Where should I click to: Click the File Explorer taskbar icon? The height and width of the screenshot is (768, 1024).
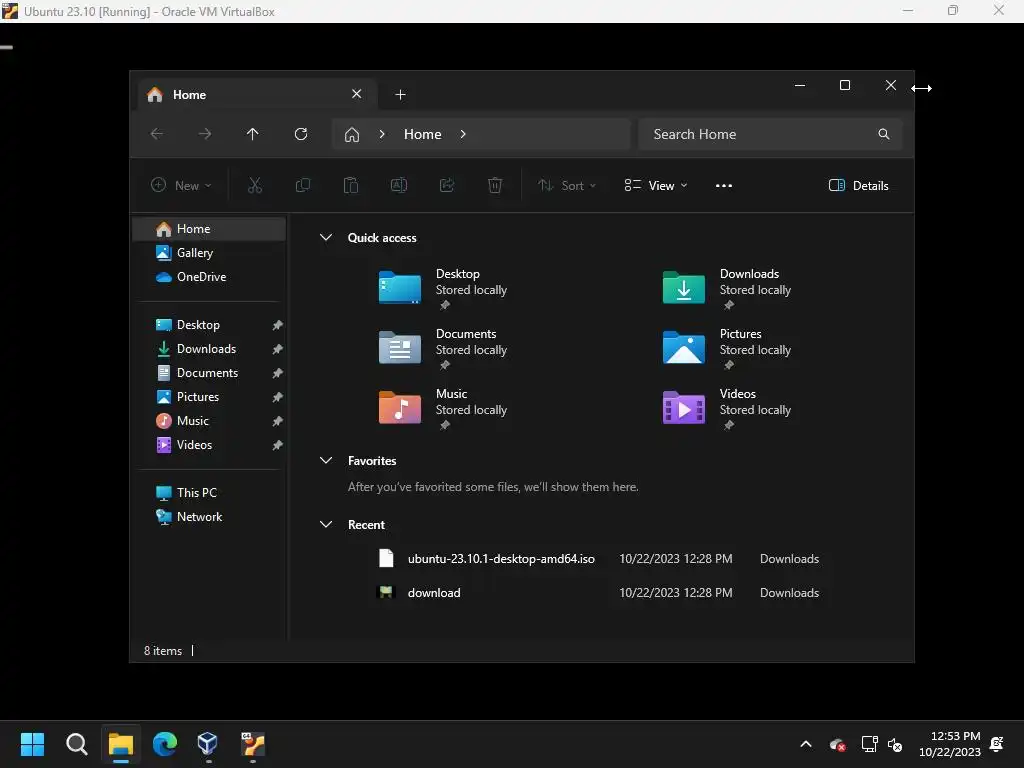(x=121, y=744)
